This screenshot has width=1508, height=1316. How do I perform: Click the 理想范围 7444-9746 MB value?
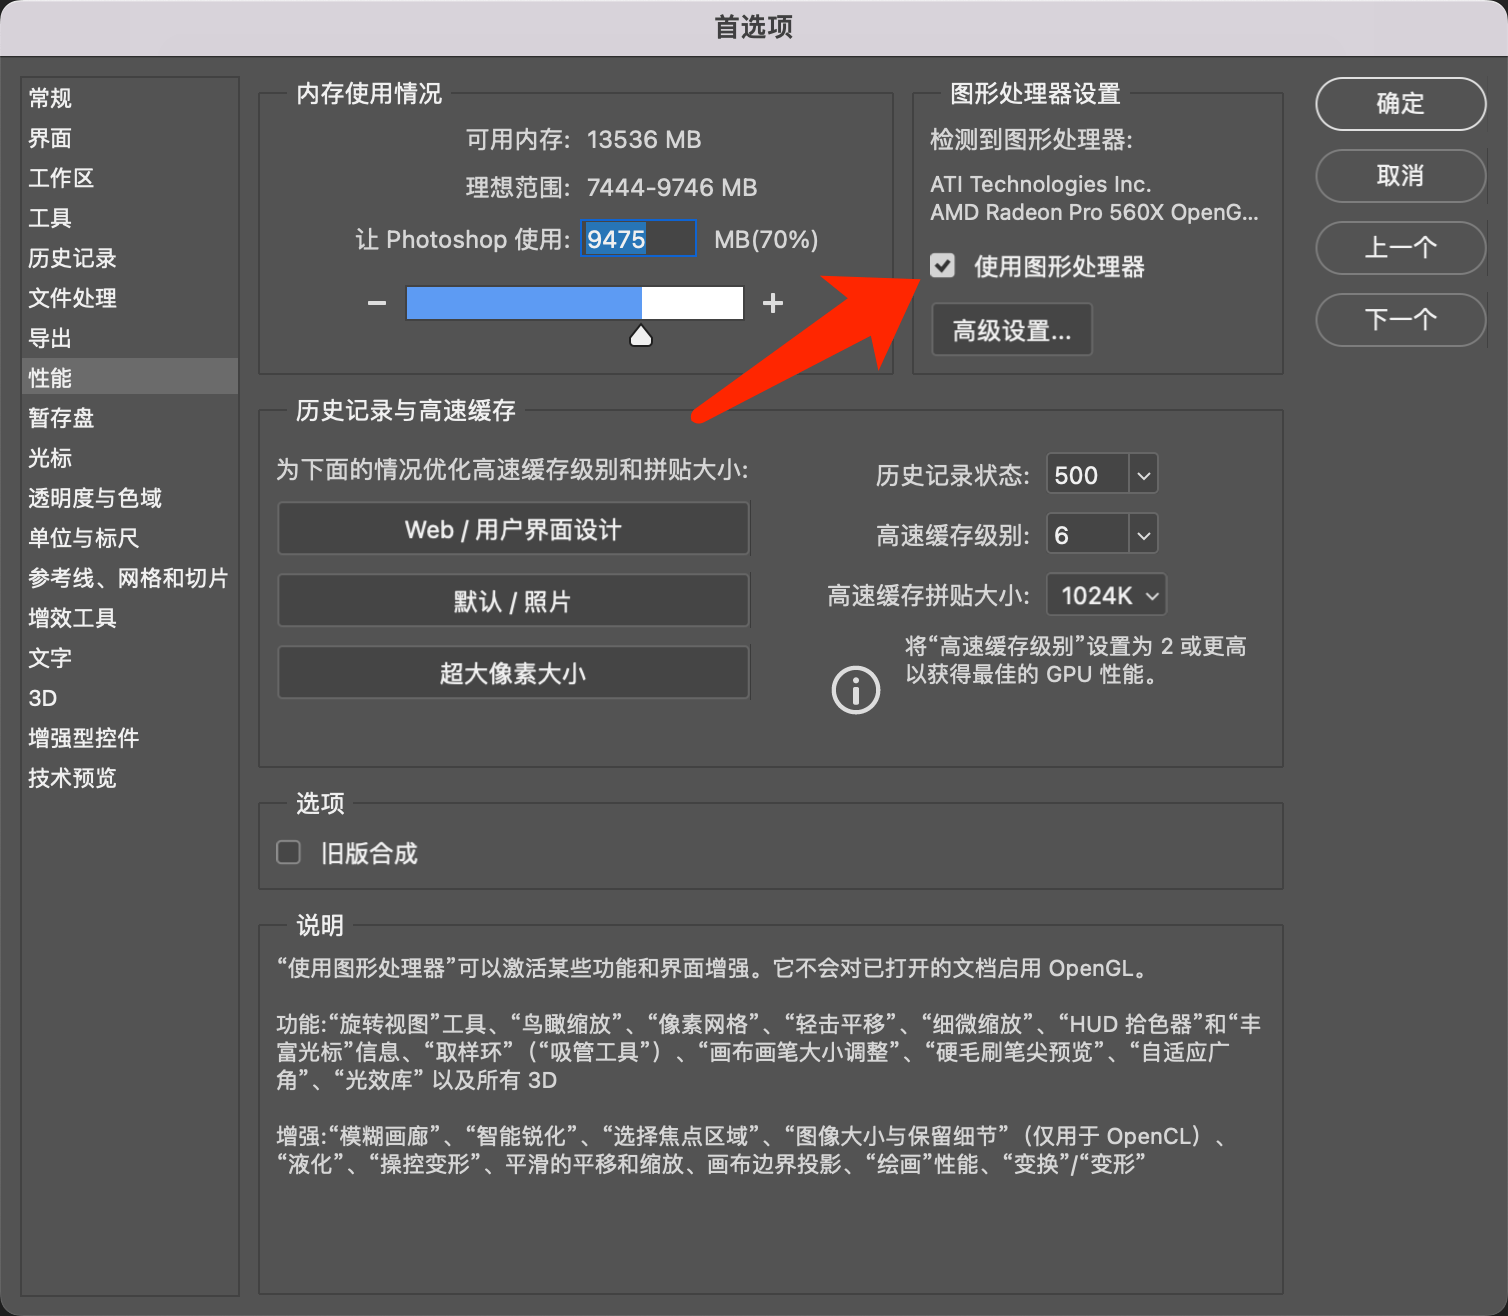(x=671, y=187)
